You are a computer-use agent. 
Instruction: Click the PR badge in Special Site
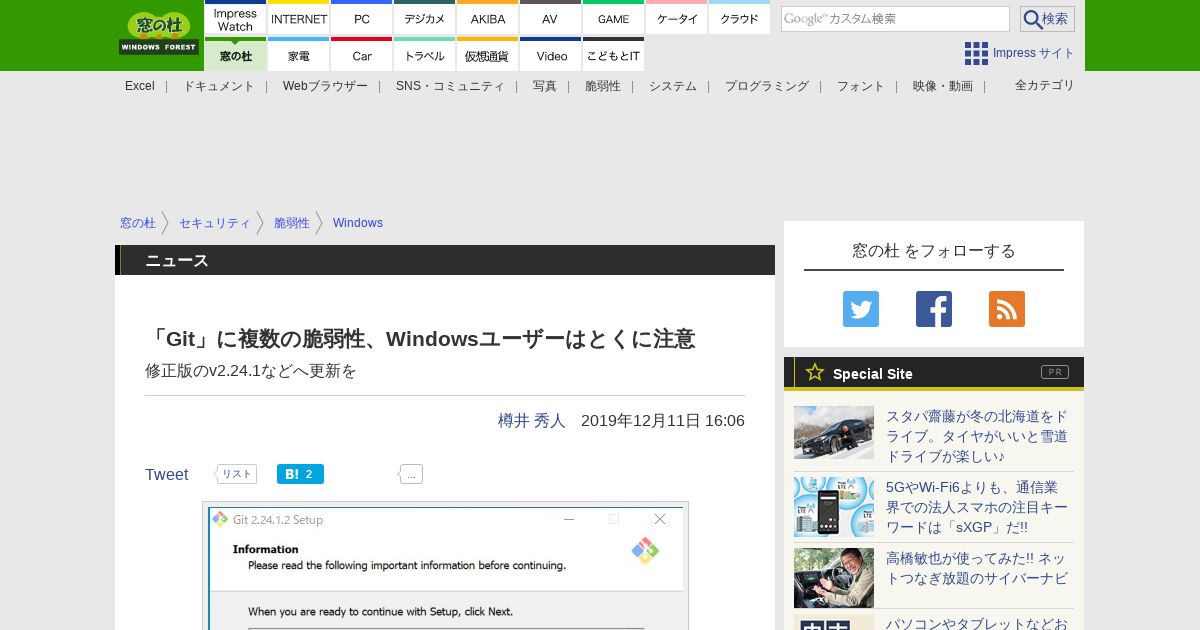(1055, 372)
